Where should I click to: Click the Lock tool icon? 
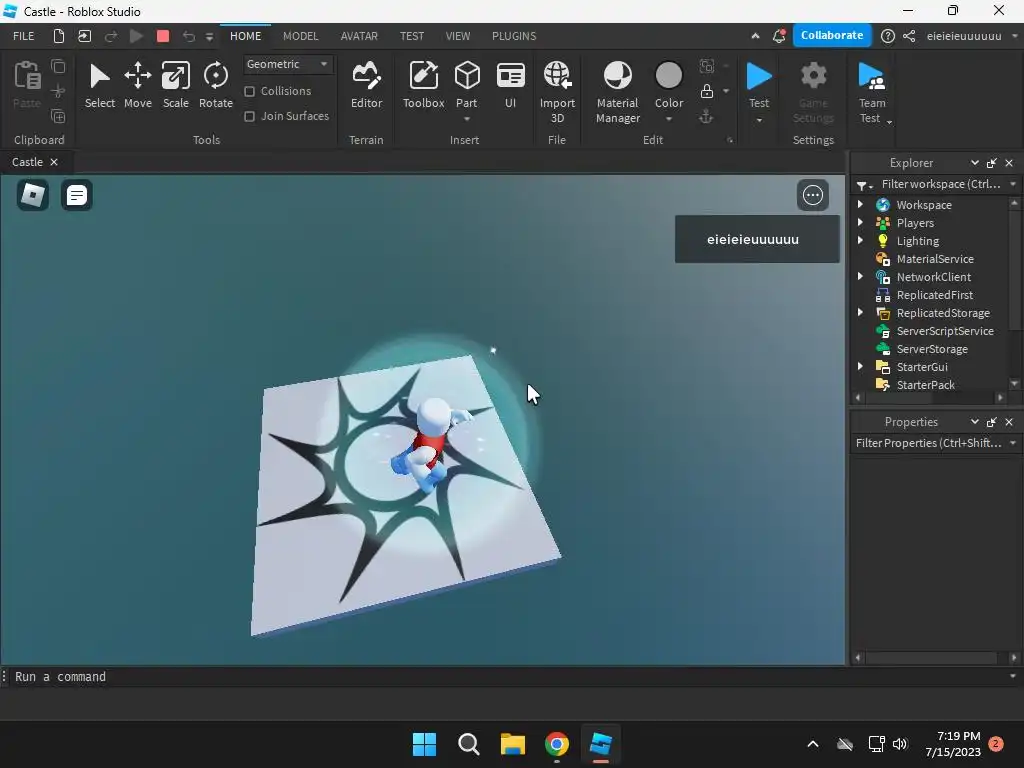point(707,91)
